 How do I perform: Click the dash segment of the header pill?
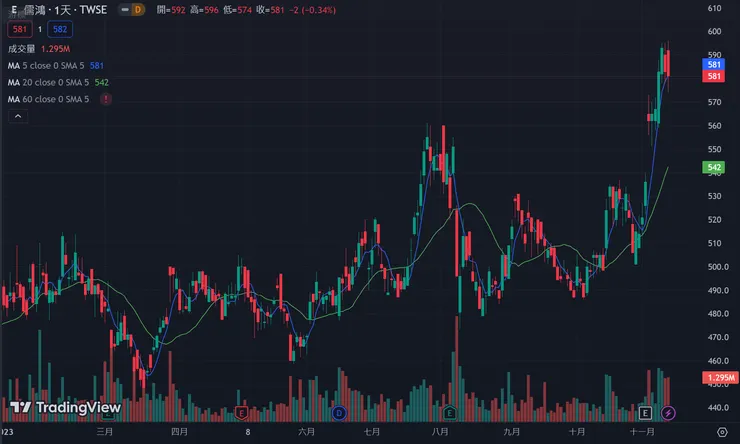[125, 9]
